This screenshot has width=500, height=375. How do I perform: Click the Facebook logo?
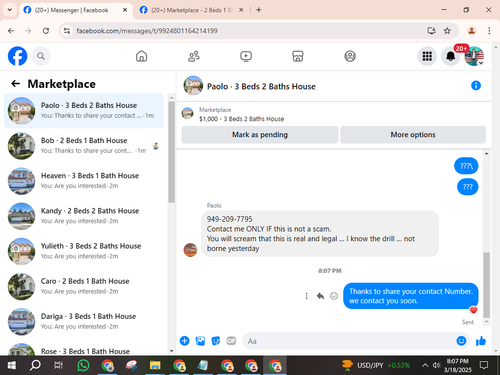click(17, 56)
